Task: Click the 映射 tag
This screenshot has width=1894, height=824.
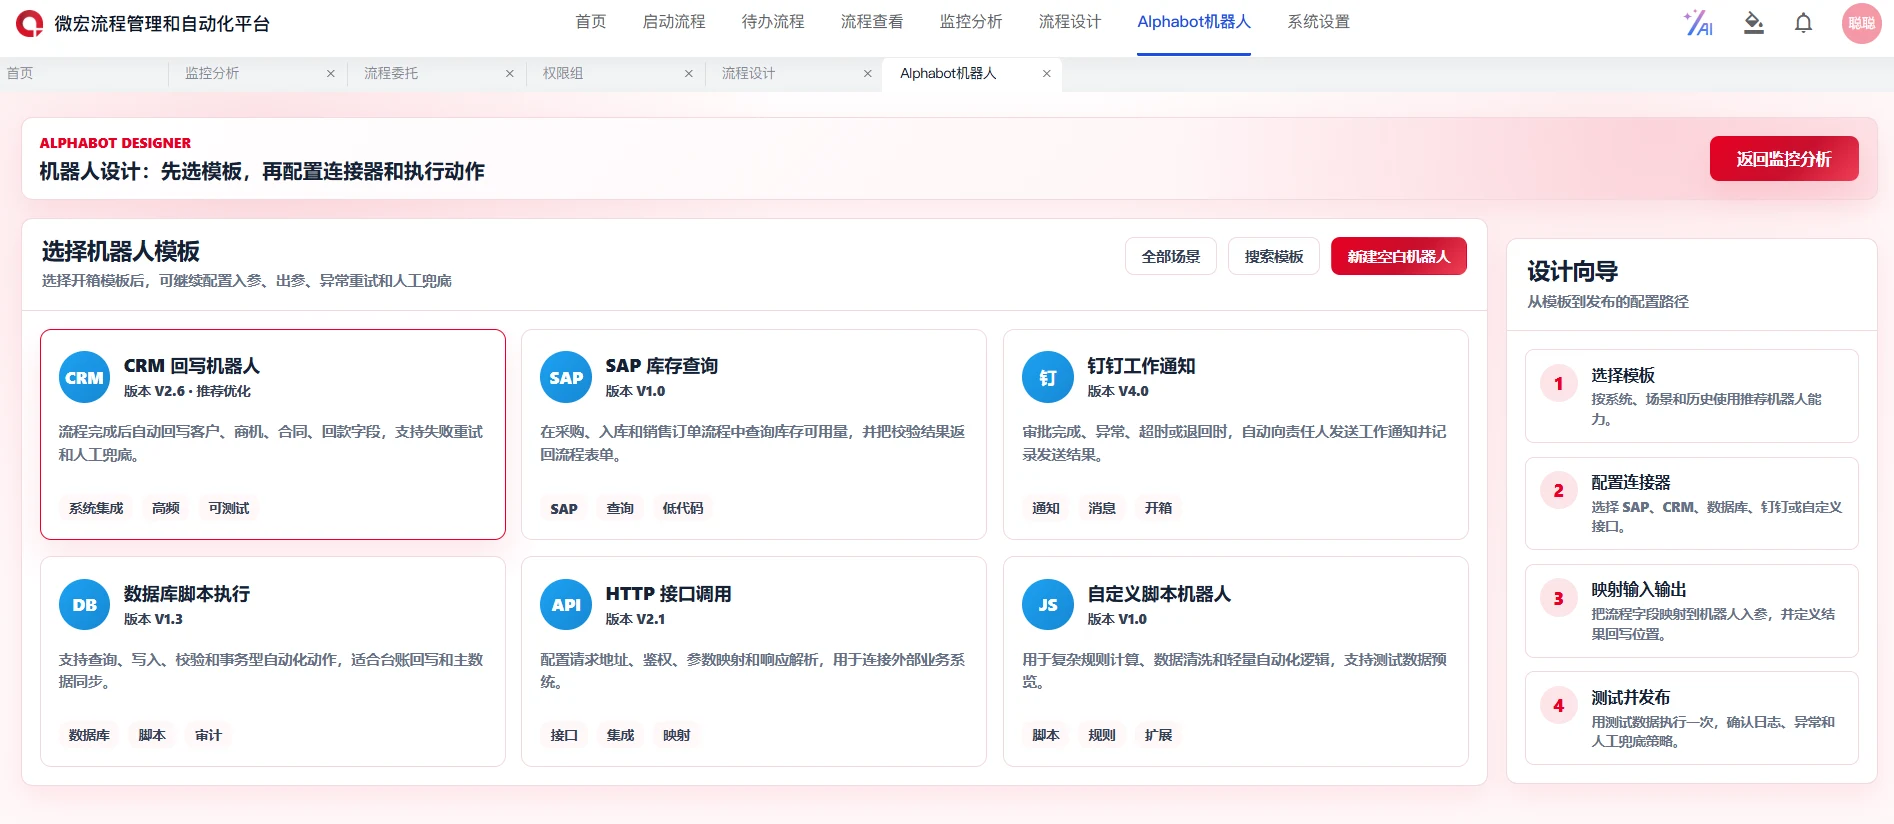Action: pyautogui.click(x=677, y=735)
